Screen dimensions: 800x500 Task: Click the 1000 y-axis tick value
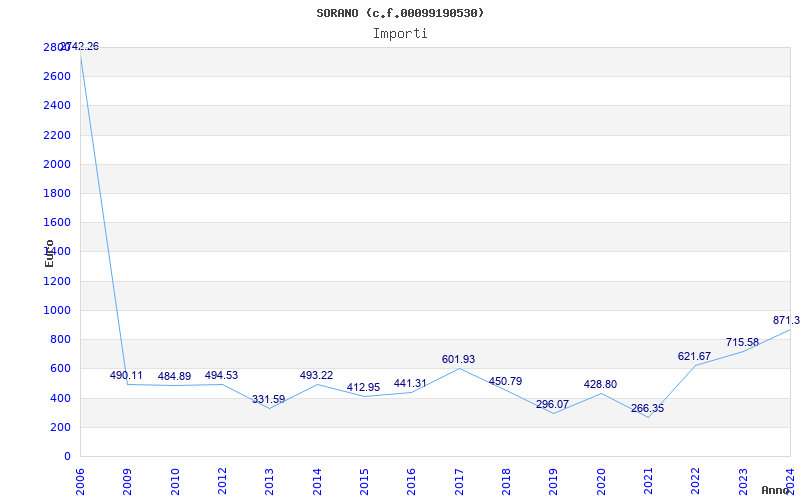tap(57, 310)
